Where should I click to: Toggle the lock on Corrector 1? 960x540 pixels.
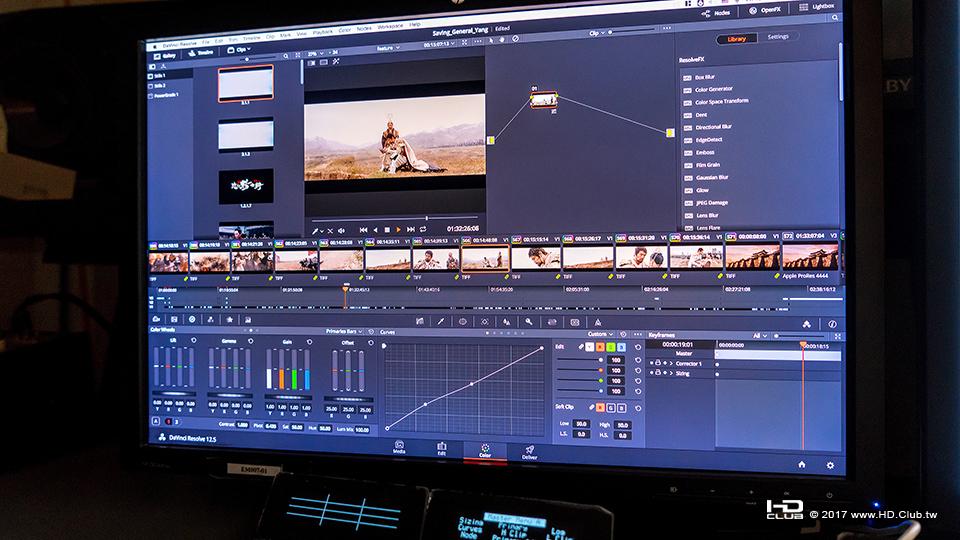coord(658,363)
